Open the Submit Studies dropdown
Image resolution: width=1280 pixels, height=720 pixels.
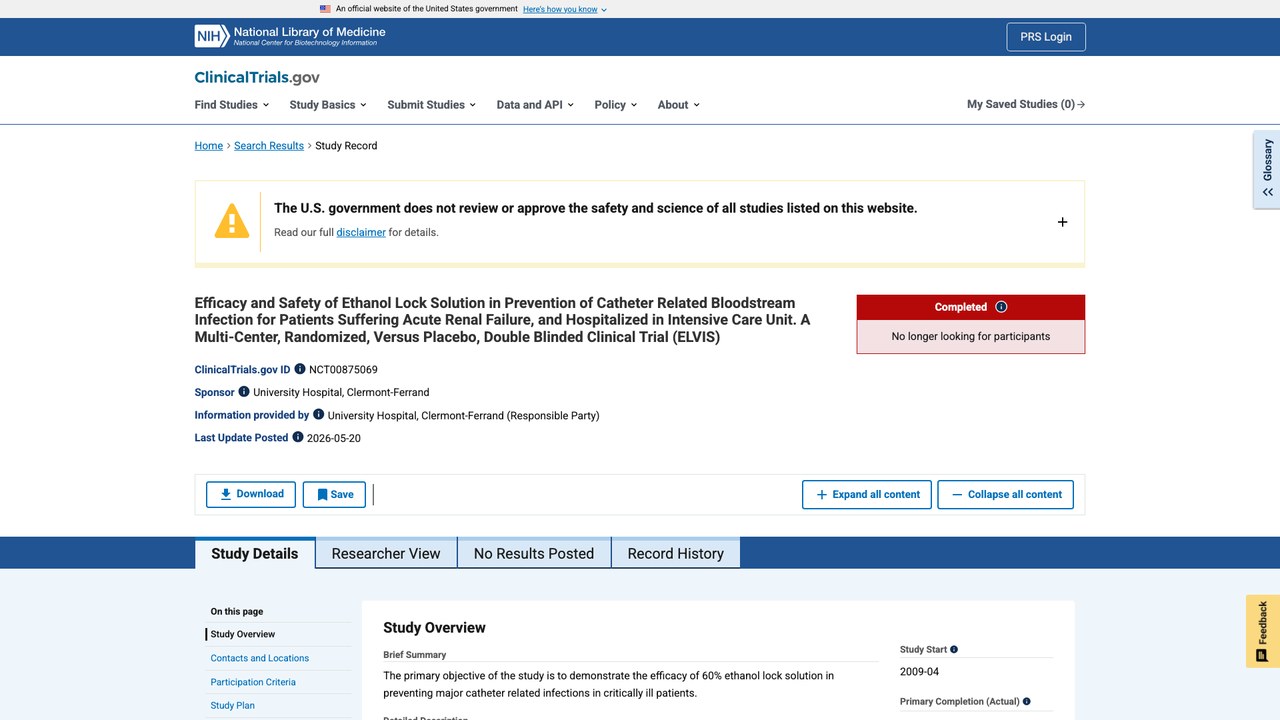tap(432, 105)
